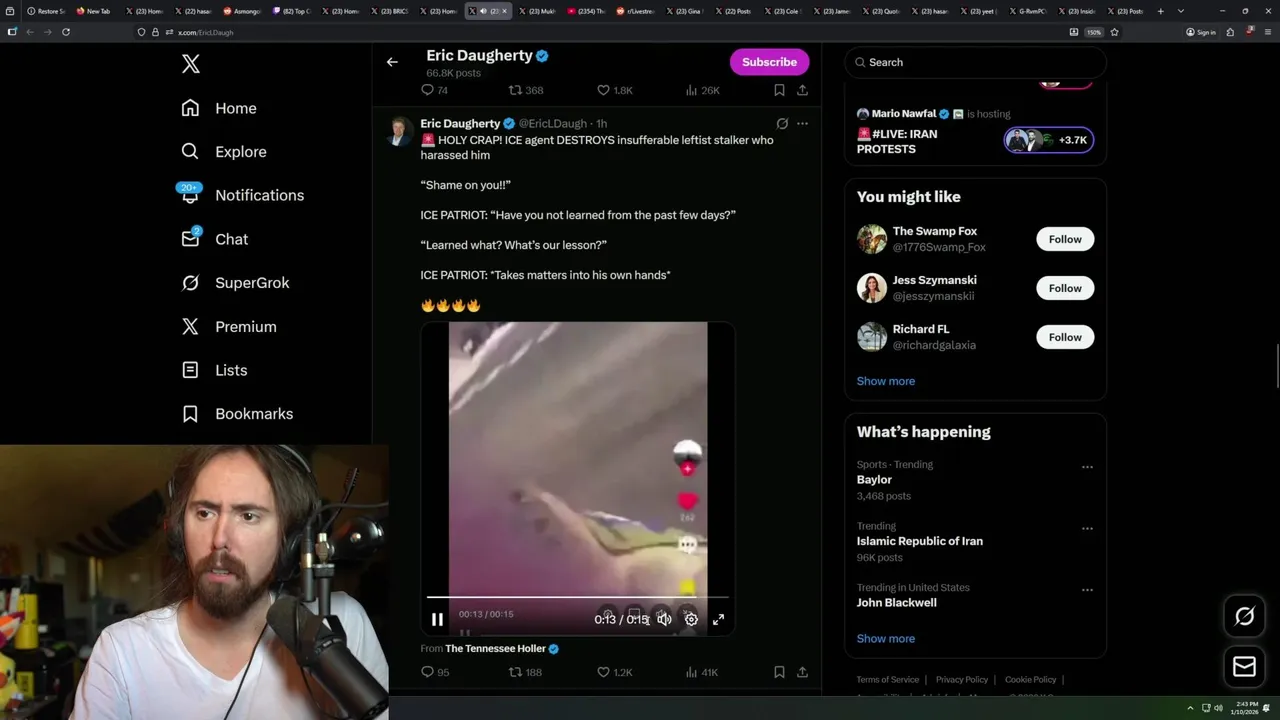Switch to the BRICS tab
1280x720 pixels.
pos(387,11)
